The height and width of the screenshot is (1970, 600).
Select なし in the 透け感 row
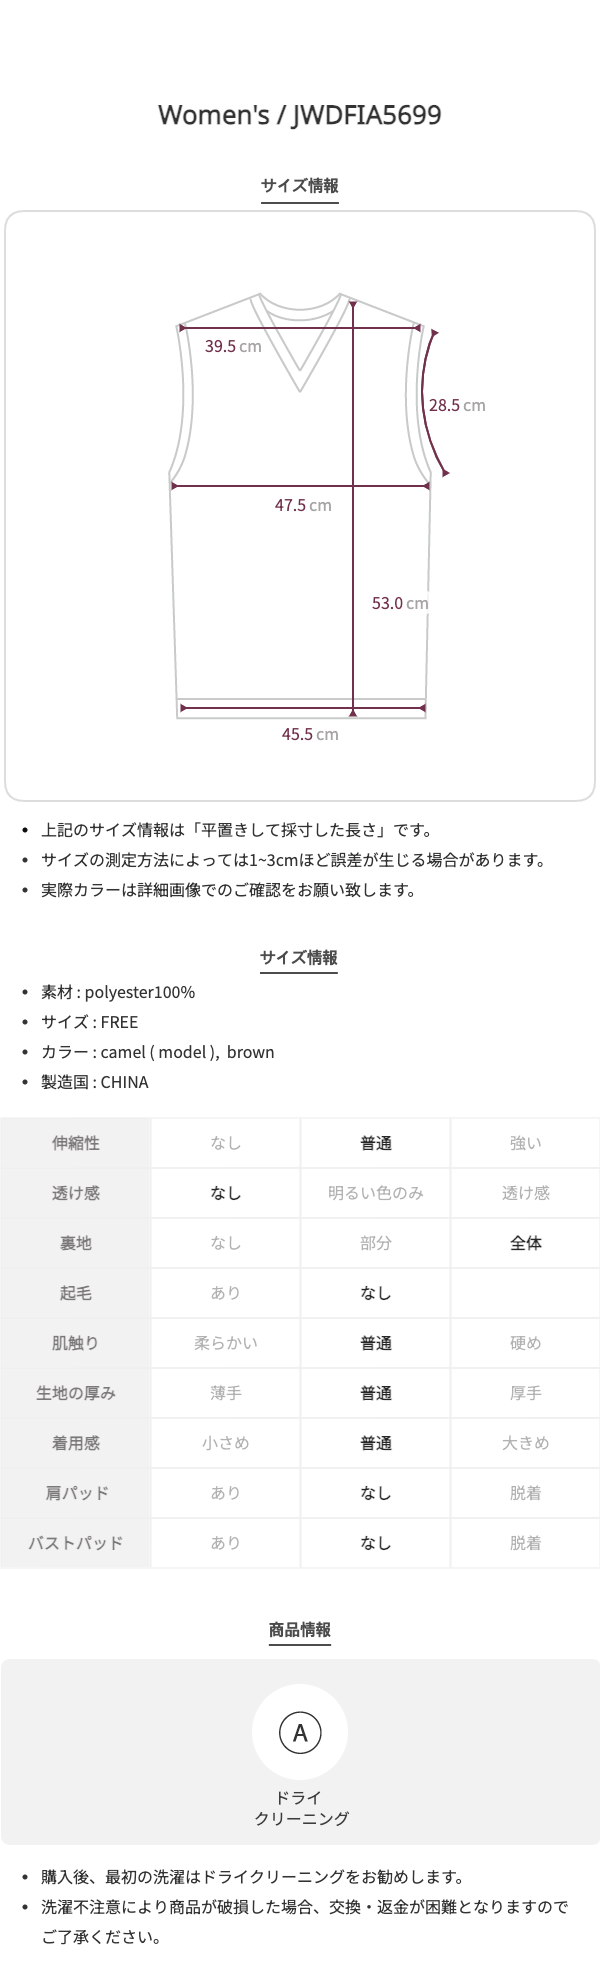(x=226, y=1193)
